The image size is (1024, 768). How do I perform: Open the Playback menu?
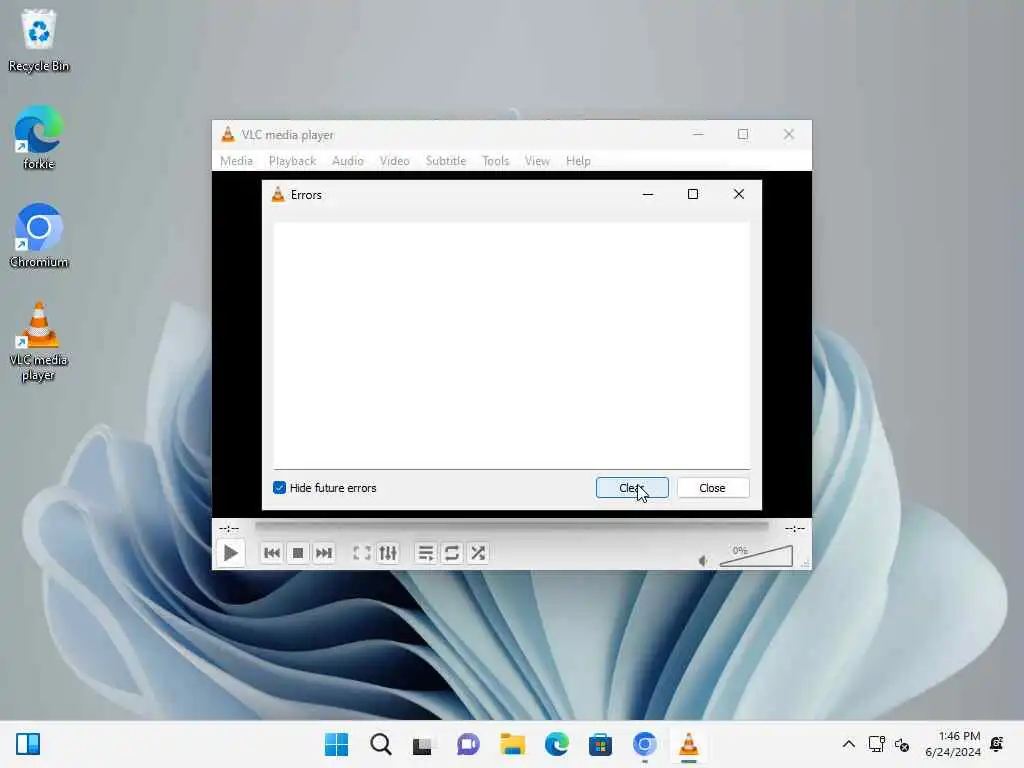tap(292, 161)
